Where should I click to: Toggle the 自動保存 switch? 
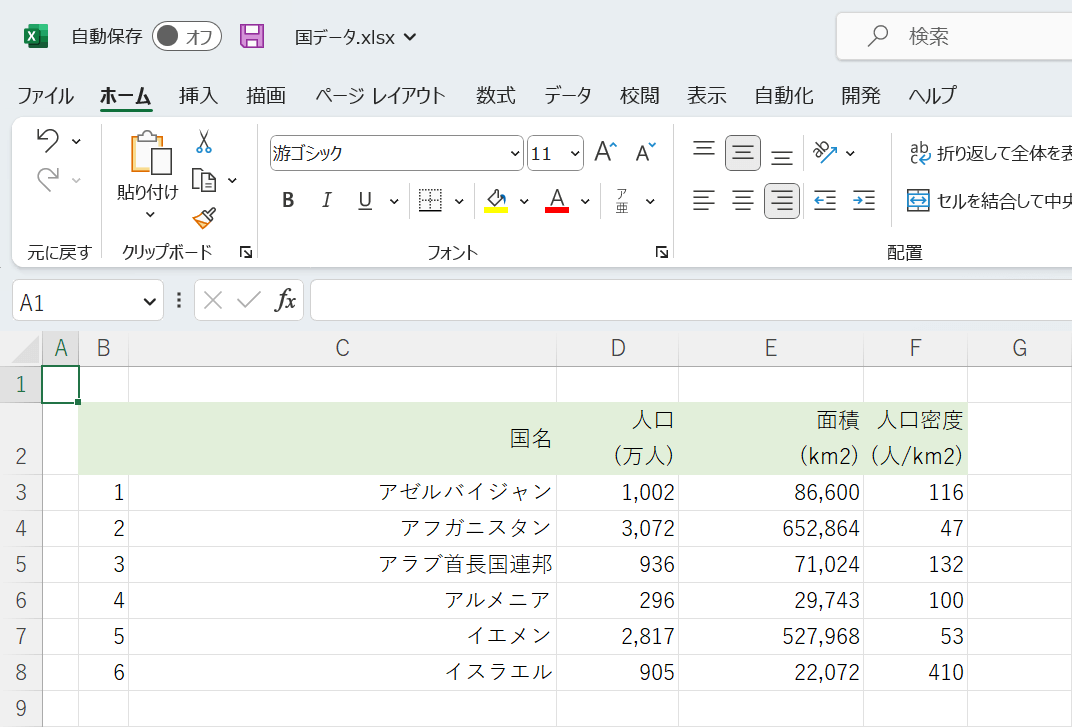click(186, 37)
